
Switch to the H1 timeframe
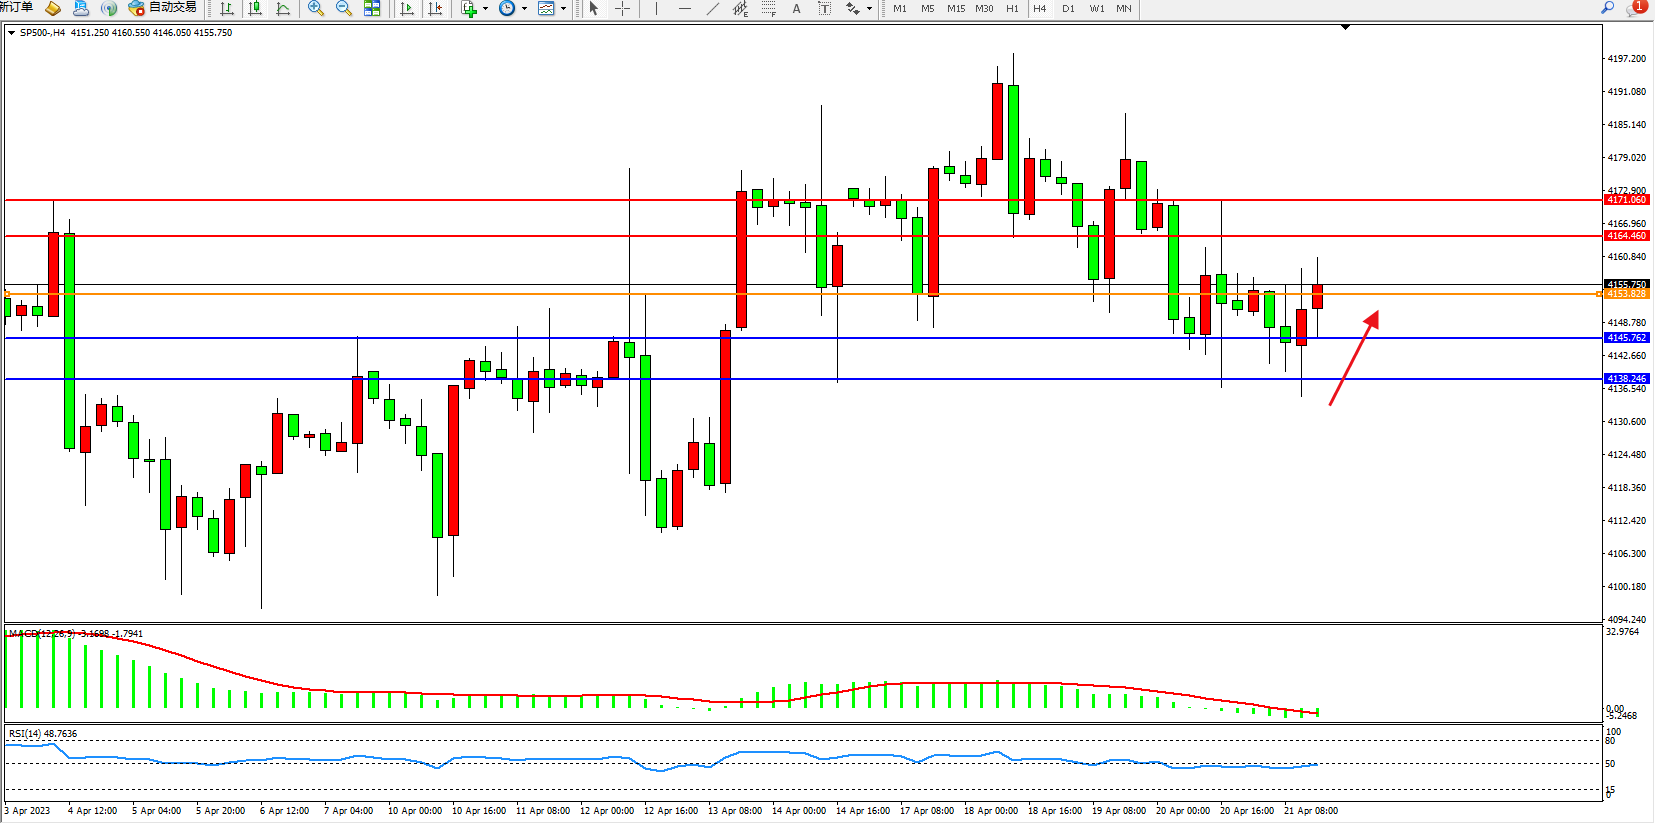click(x=1012, y=9)
